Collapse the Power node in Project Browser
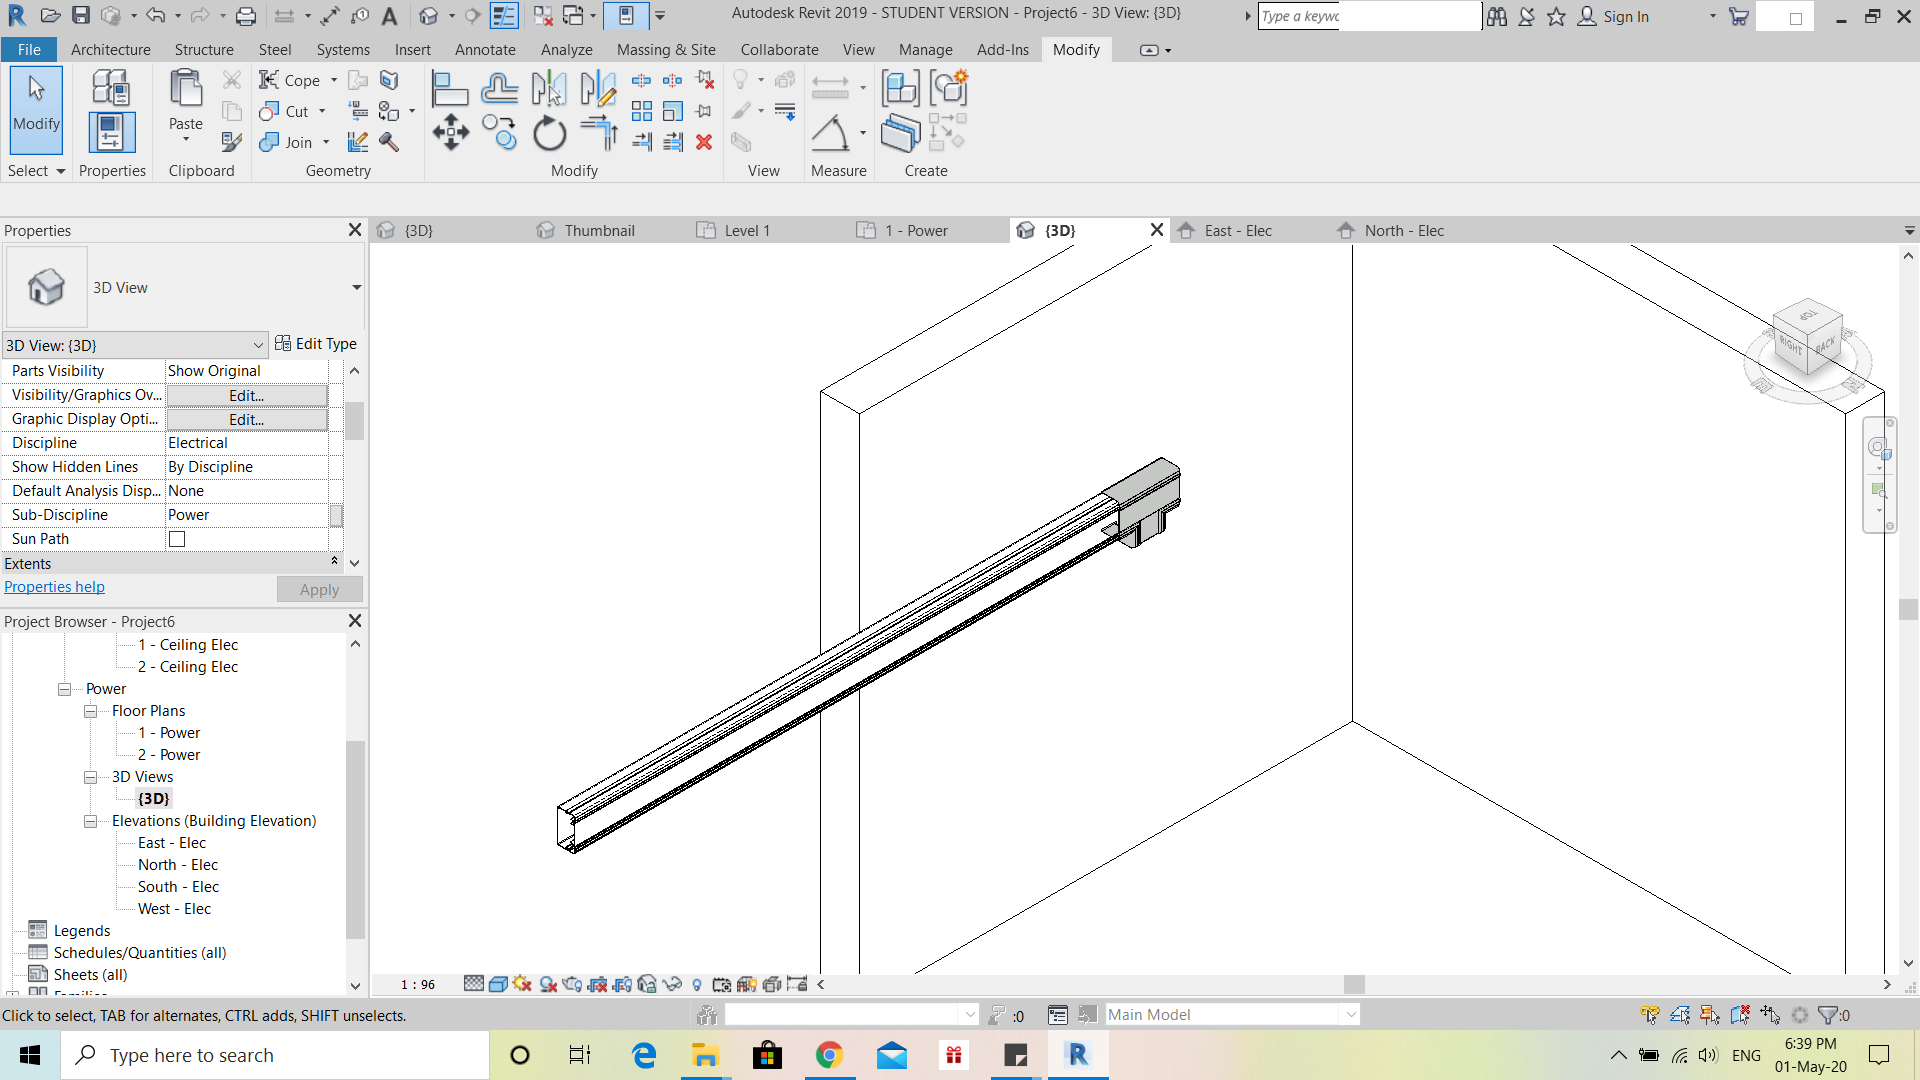The width and height of the screenshot is (1920, 1080). tap(65, 688)
